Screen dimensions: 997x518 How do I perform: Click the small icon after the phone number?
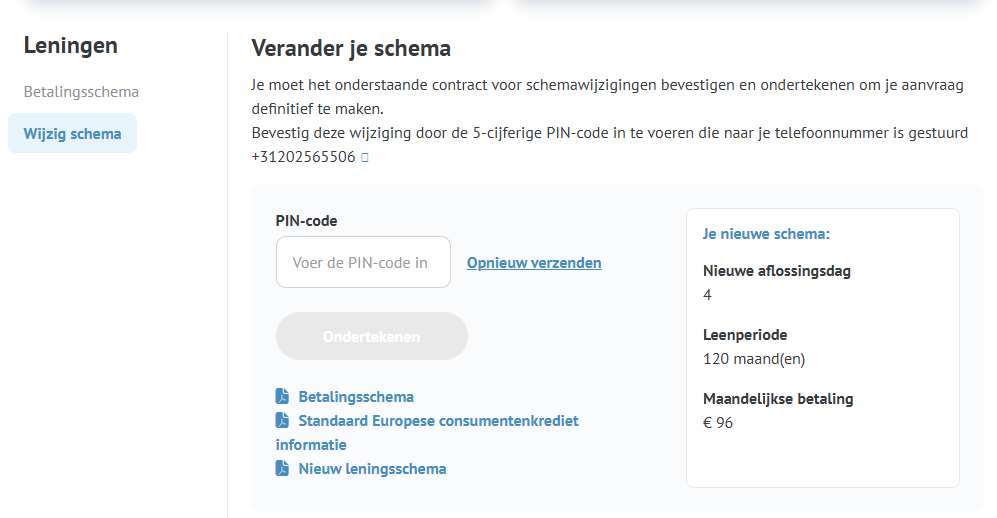tap(365, 157)
